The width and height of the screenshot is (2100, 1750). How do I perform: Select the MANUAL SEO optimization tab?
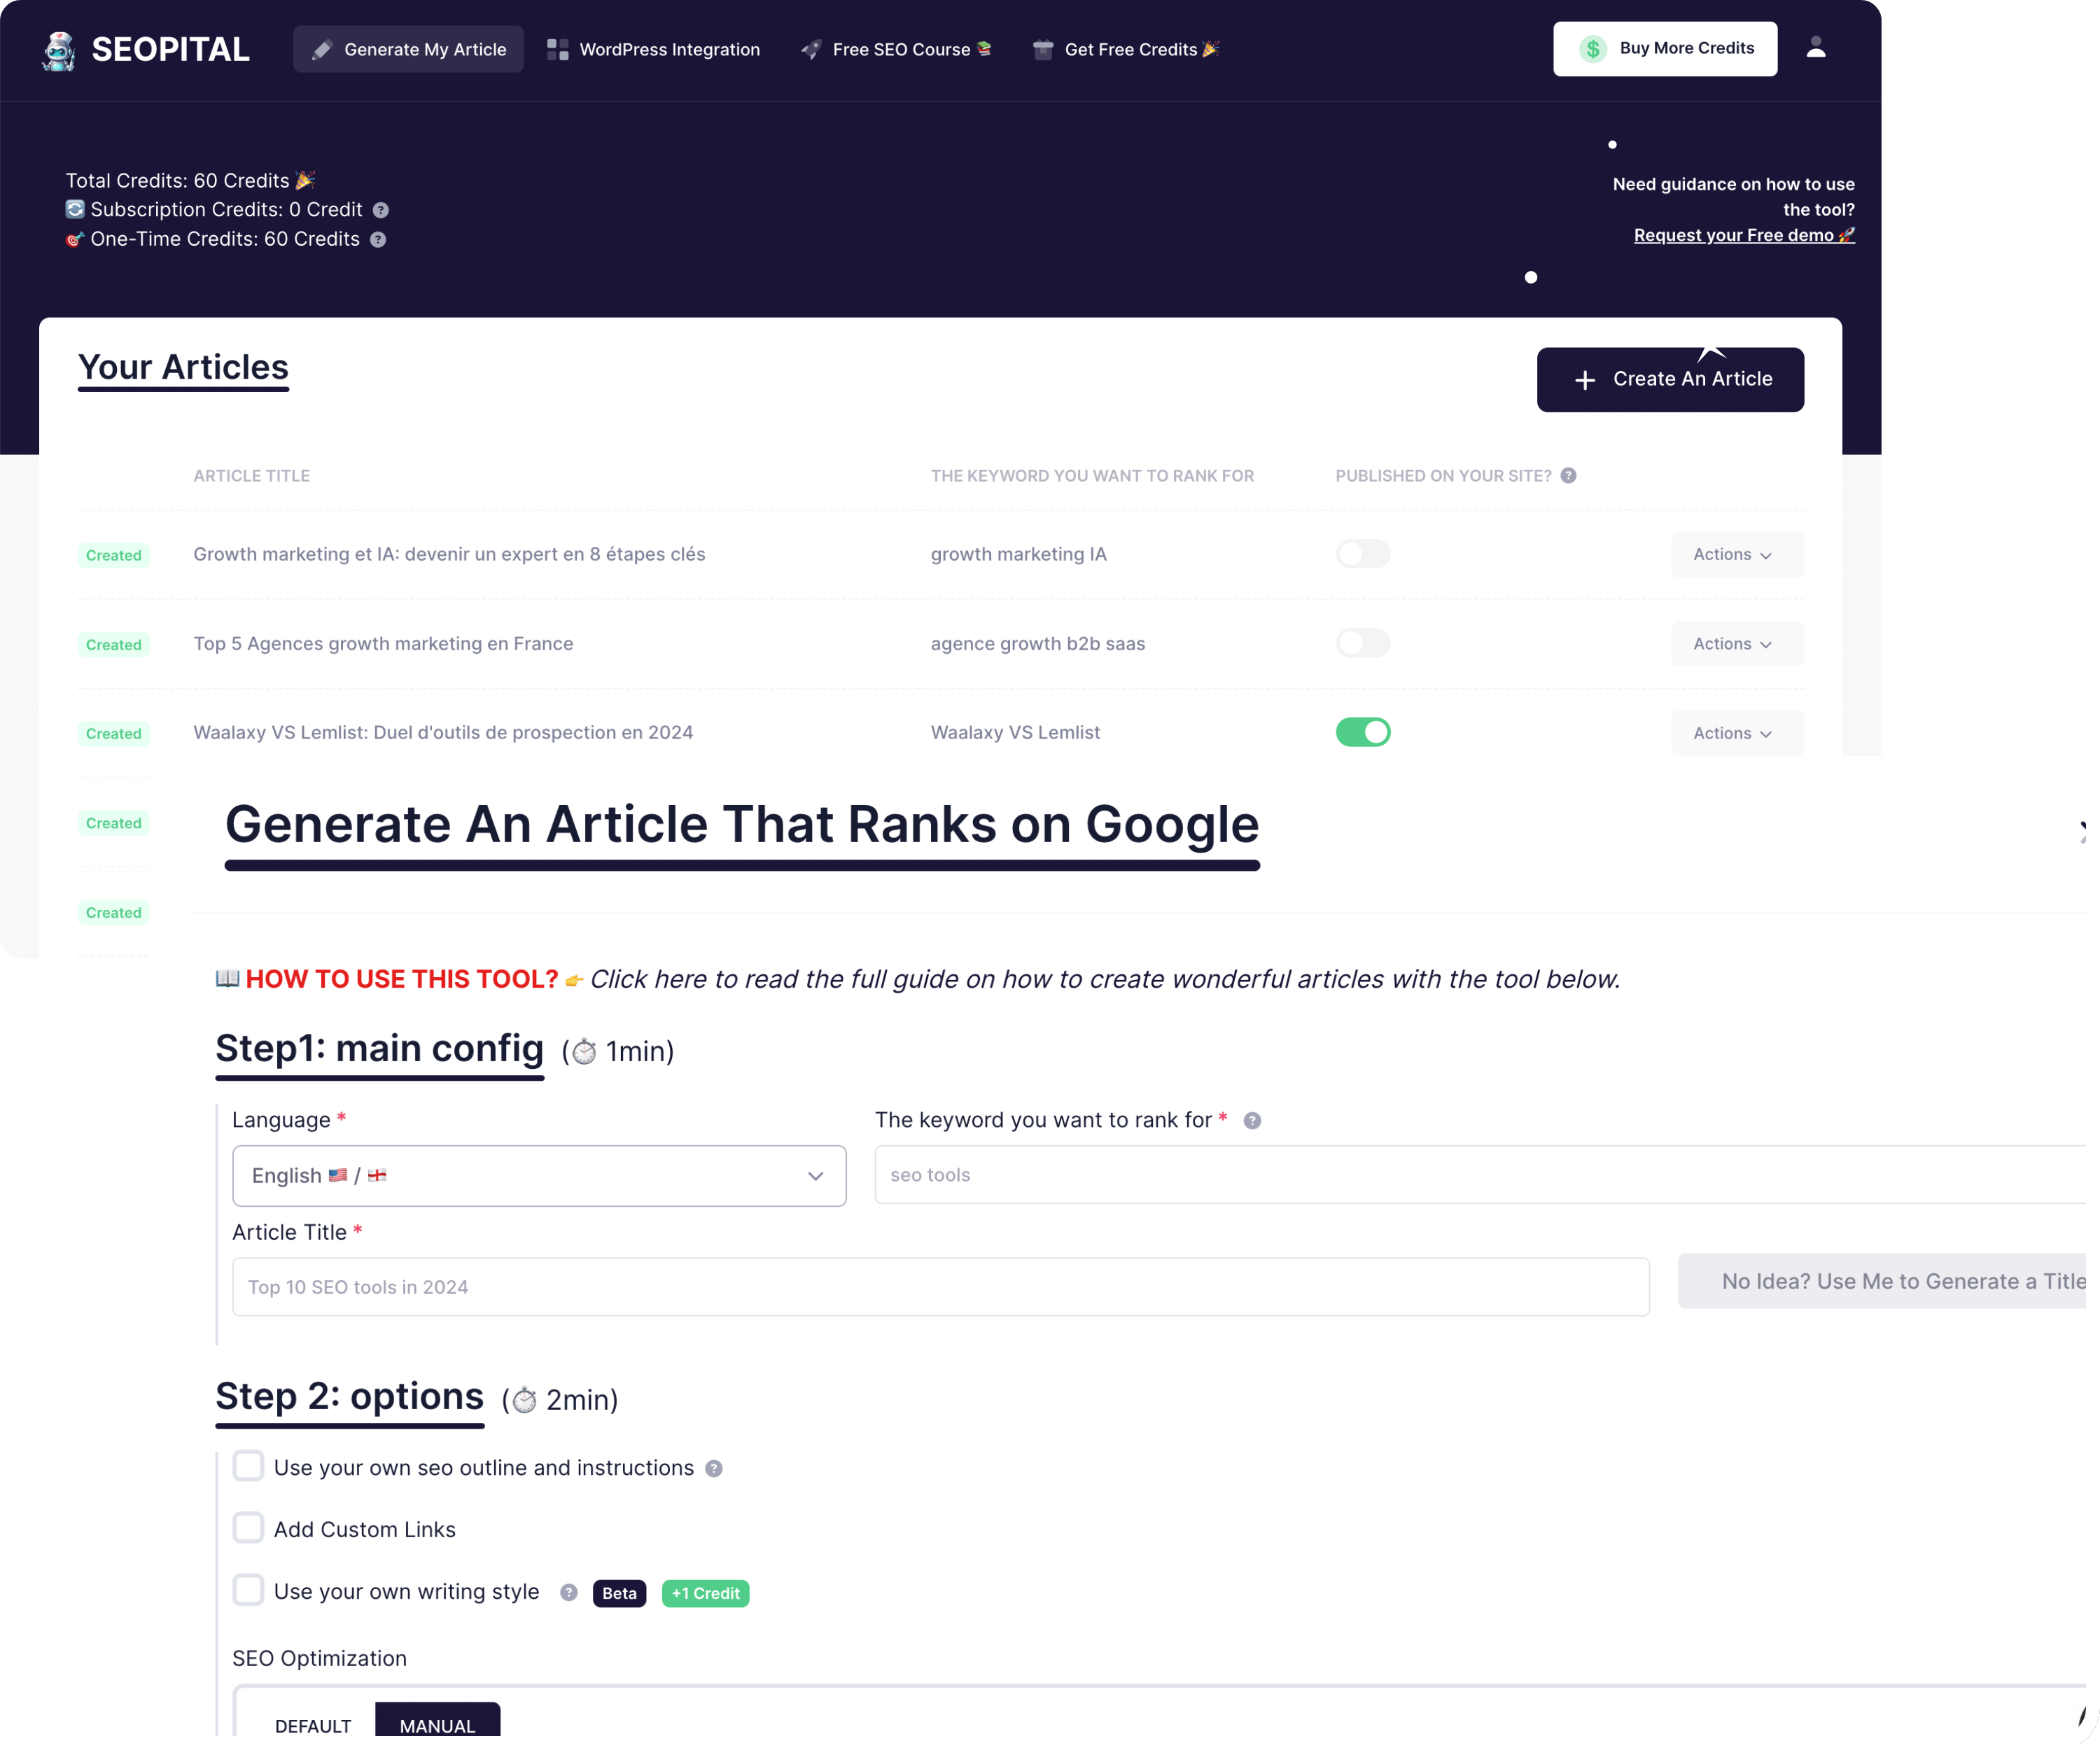(x=437, y=1724)
